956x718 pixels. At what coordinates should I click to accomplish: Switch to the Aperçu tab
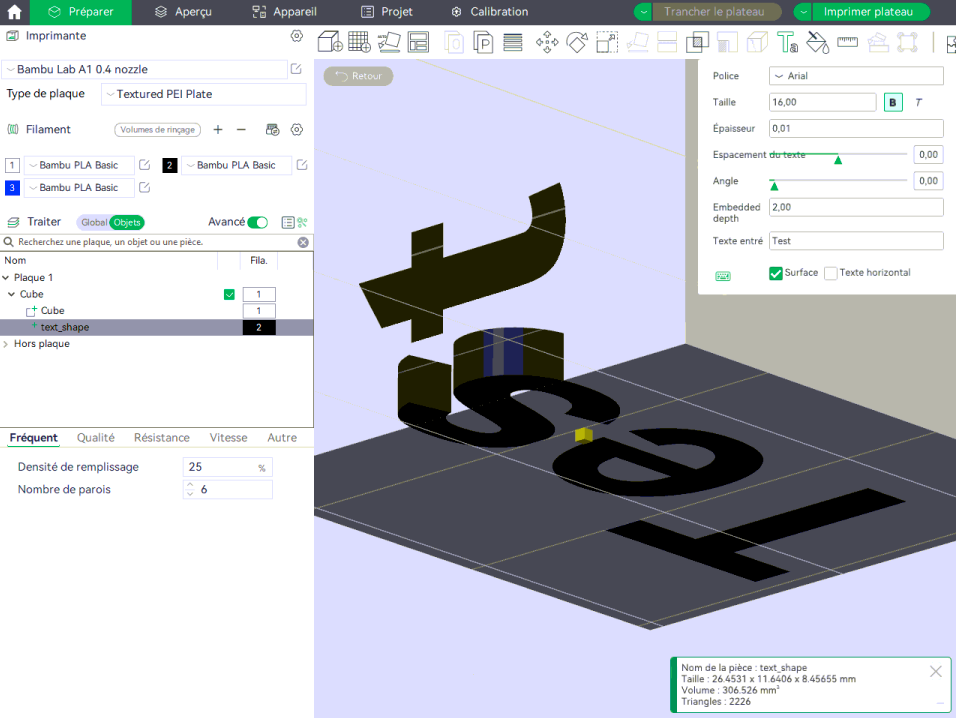pyautogui.click(x=183, y=12)
